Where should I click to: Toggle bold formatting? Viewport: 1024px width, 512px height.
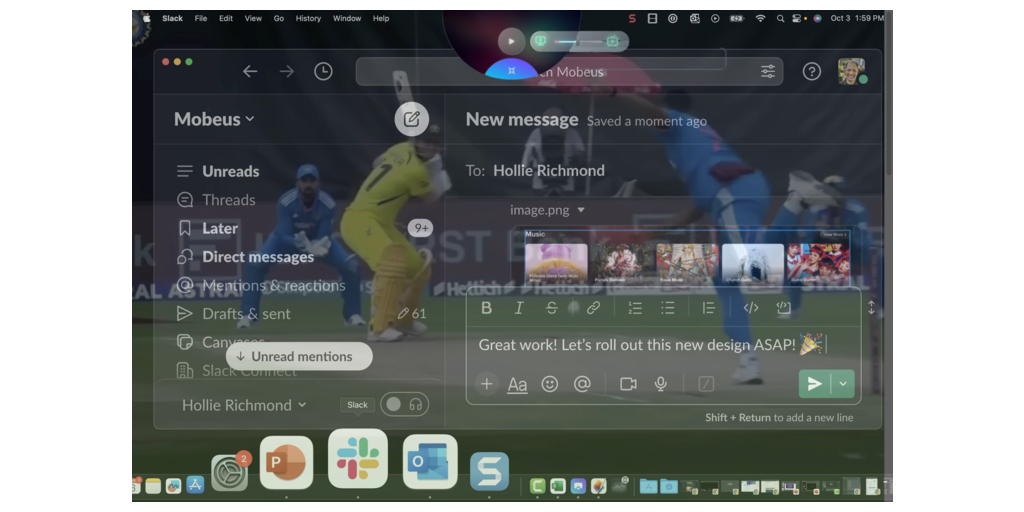[486, 308]
